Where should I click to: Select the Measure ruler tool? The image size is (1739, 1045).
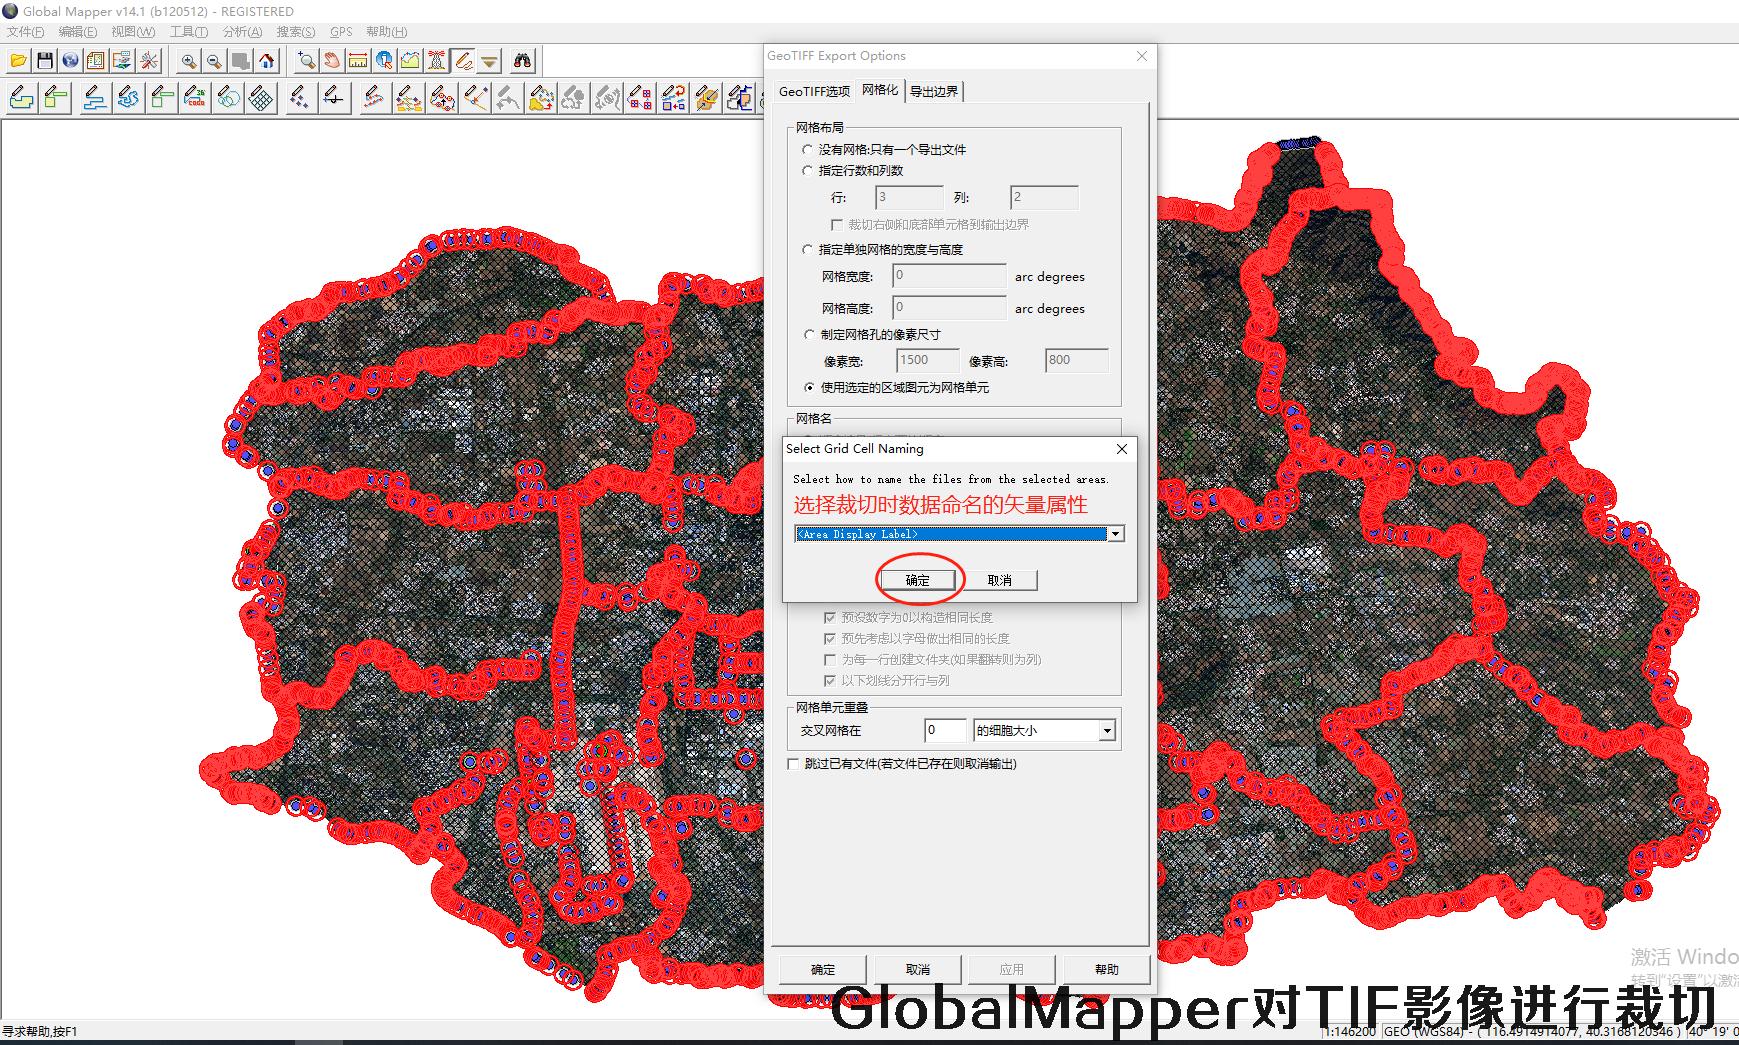coord(358,61)
